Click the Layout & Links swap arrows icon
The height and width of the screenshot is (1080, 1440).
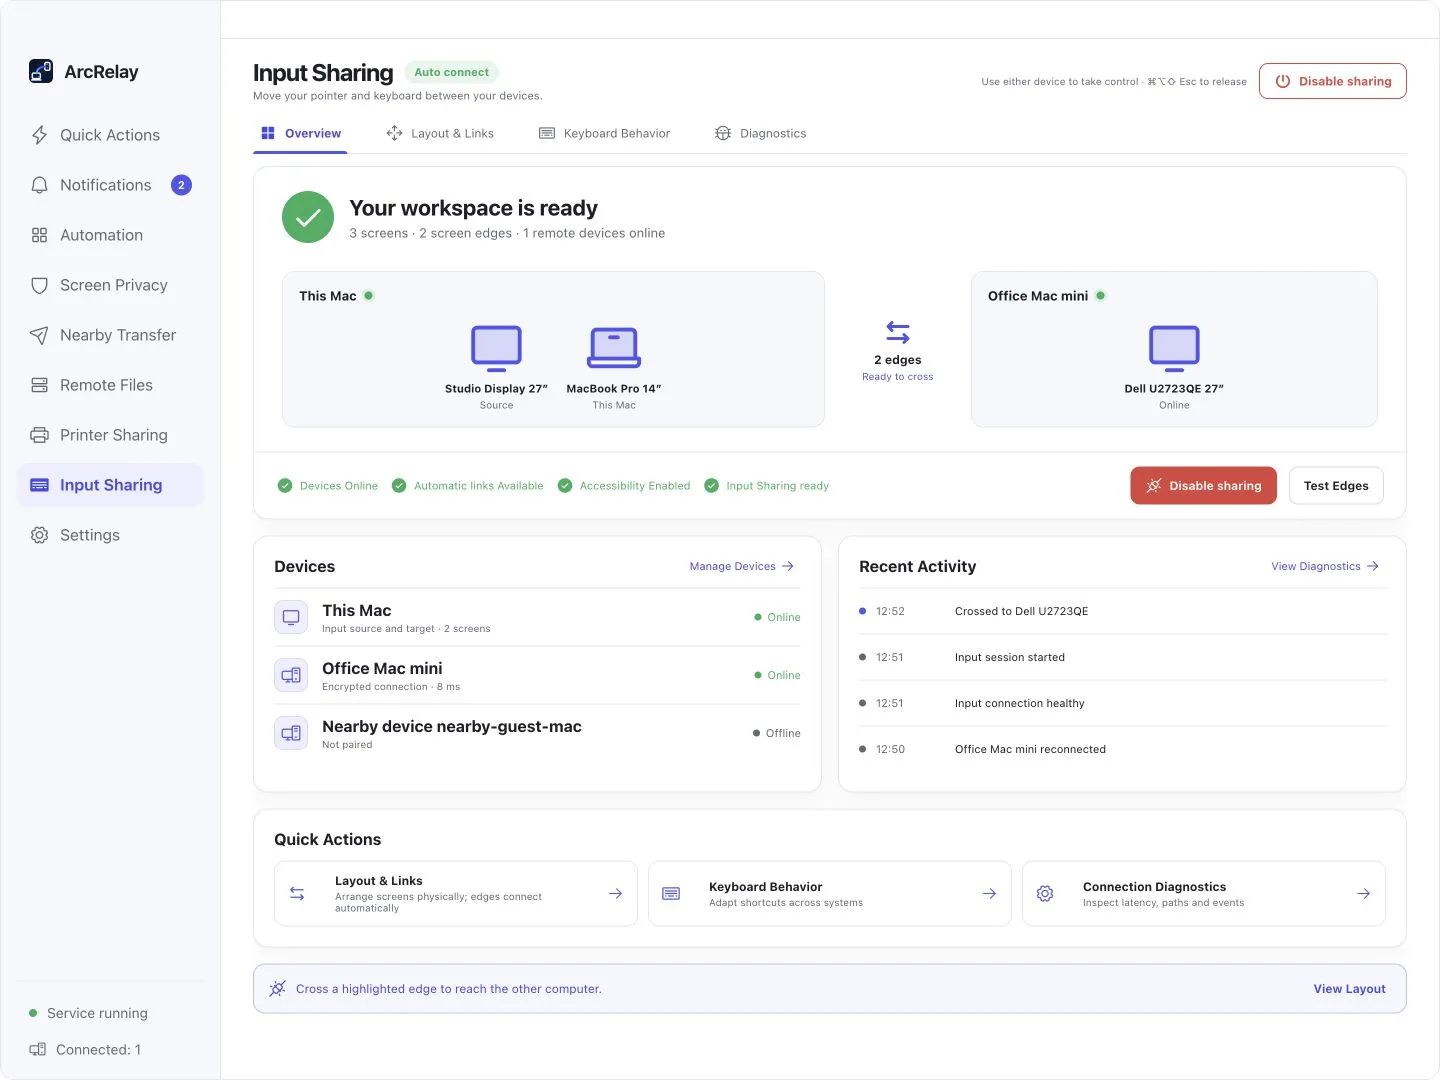(x=297, y=893)
